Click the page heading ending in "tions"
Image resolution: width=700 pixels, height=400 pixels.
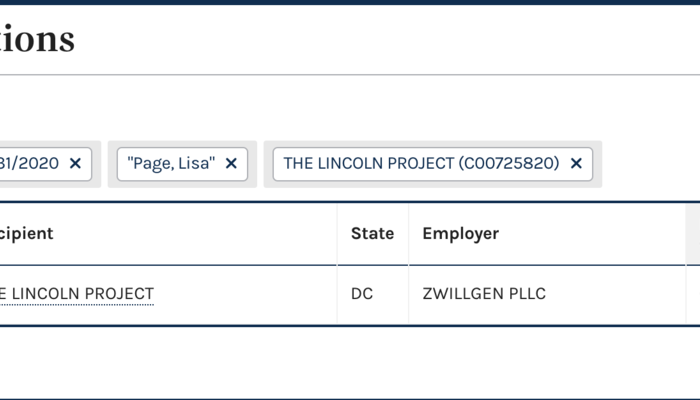(37, 40)
